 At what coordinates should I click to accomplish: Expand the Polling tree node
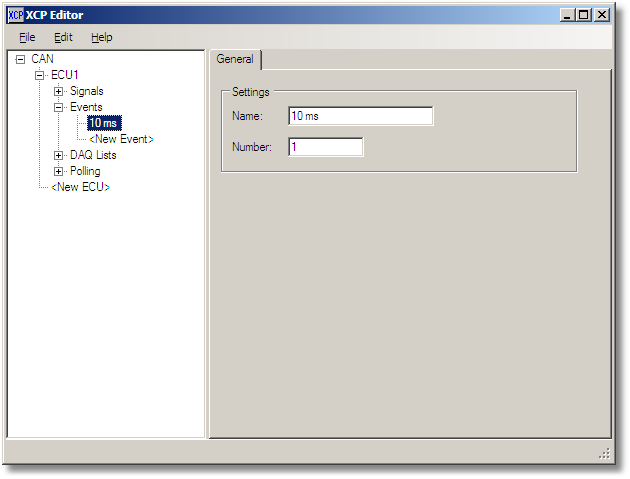(x=58, y=172)
